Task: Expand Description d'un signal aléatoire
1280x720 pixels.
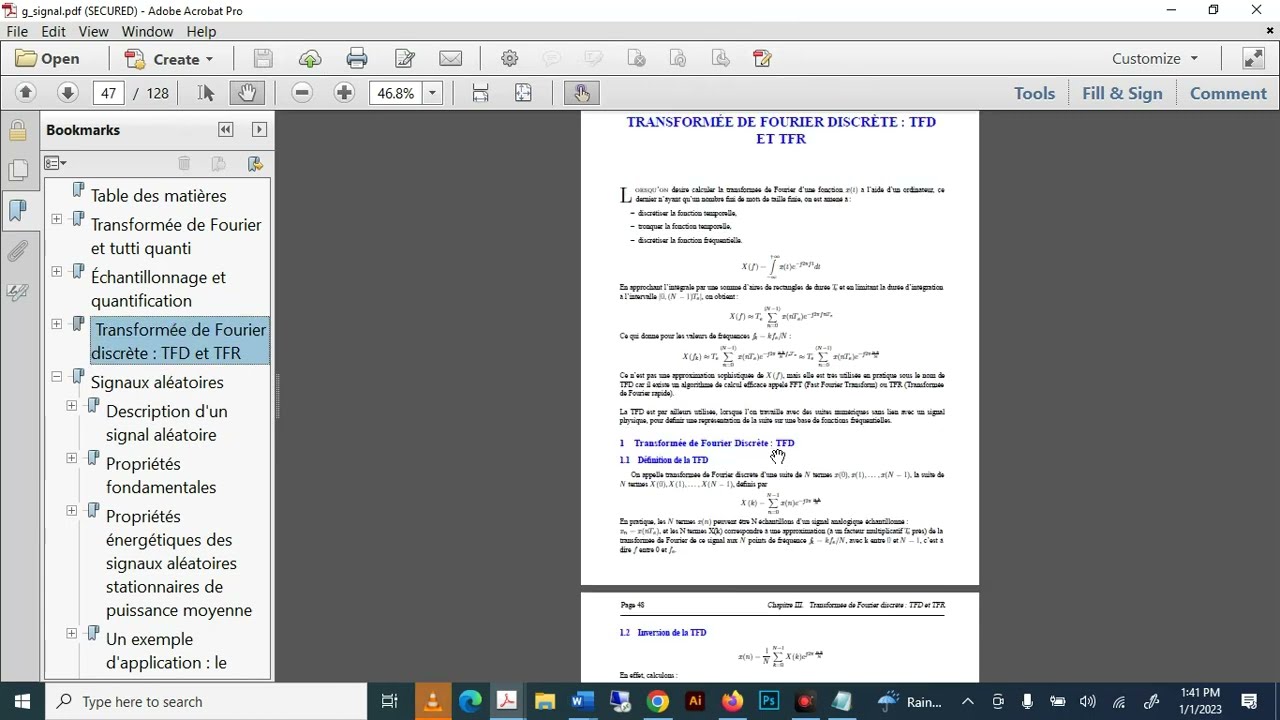Action: point(72,406)
